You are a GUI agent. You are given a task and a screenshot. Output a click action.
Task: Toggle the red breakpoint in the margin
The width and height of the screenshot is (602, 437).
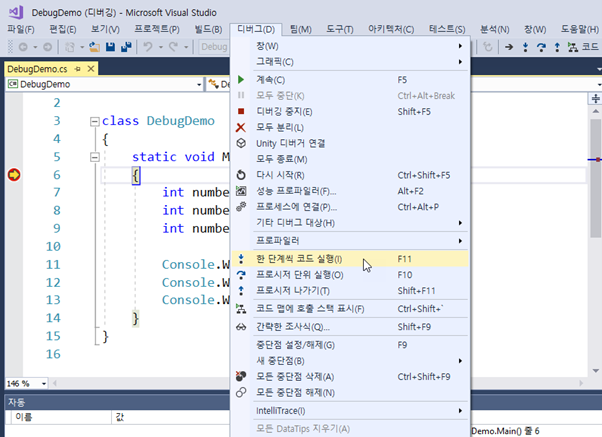coord(15,175)
